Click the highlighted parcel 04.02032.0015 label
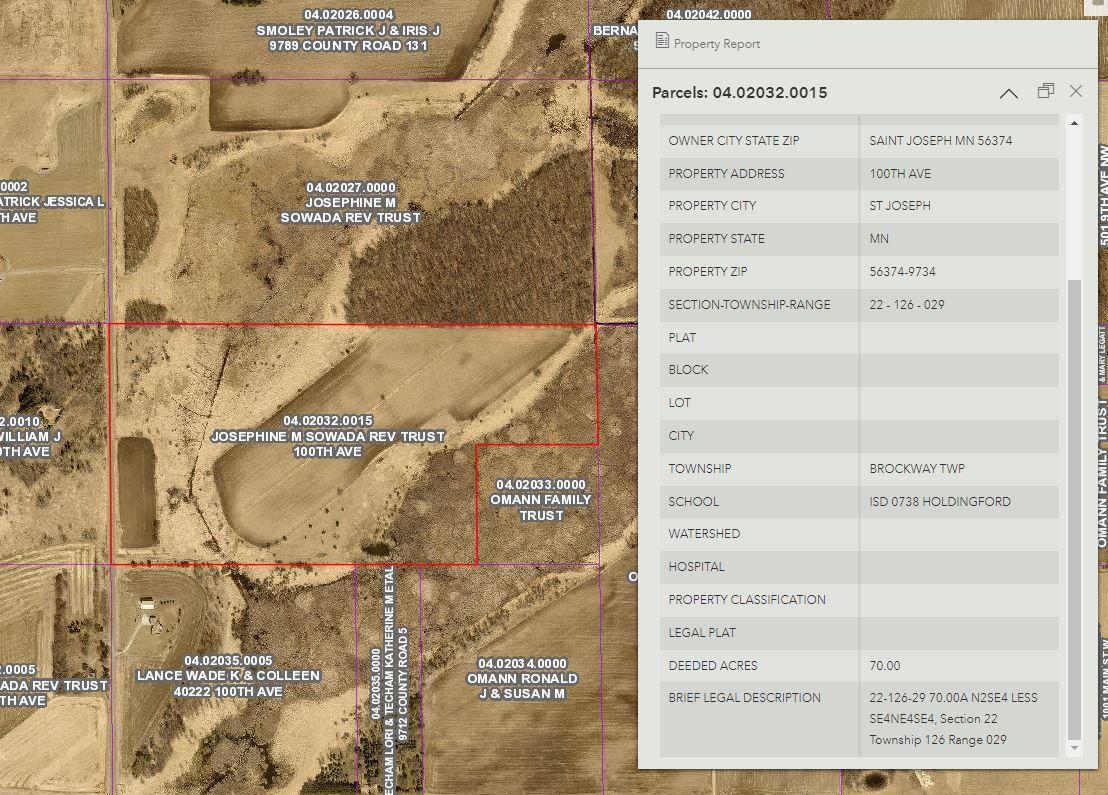The width and height of the screenshot is (1108, 795). tap(328, 436)
